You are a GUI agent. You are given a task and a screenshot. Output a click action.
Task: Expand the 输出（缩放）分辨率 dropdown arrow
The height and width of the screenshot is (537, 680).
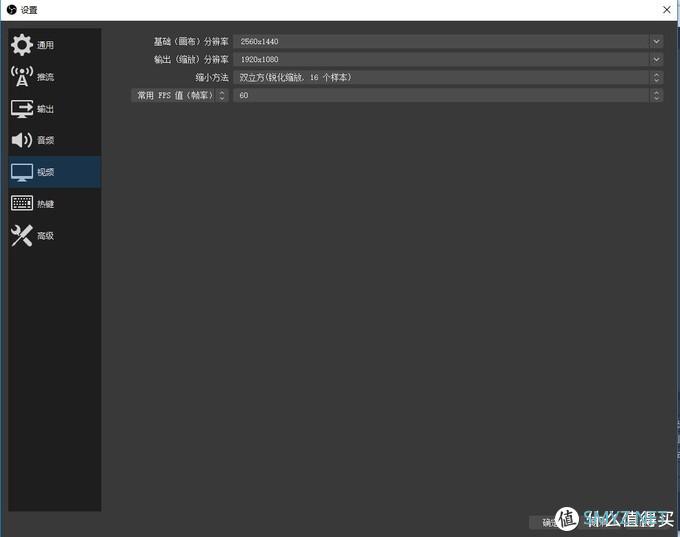pos(656,59)
